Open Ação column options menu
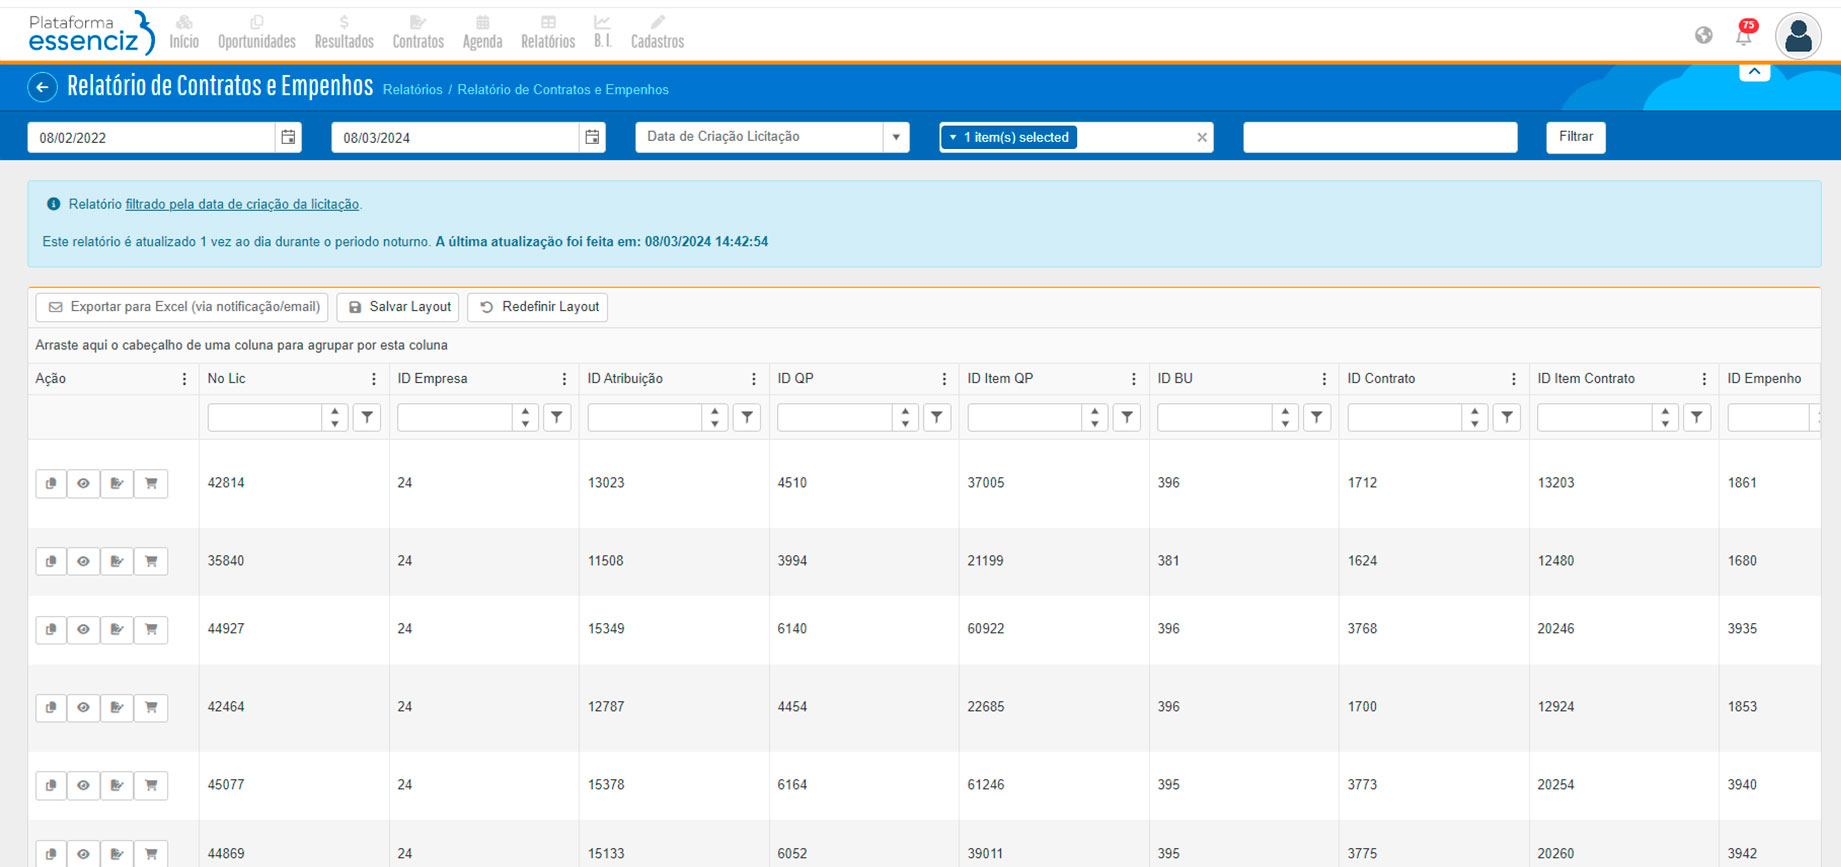The image size is (1841, 867). tap(184, 379)
